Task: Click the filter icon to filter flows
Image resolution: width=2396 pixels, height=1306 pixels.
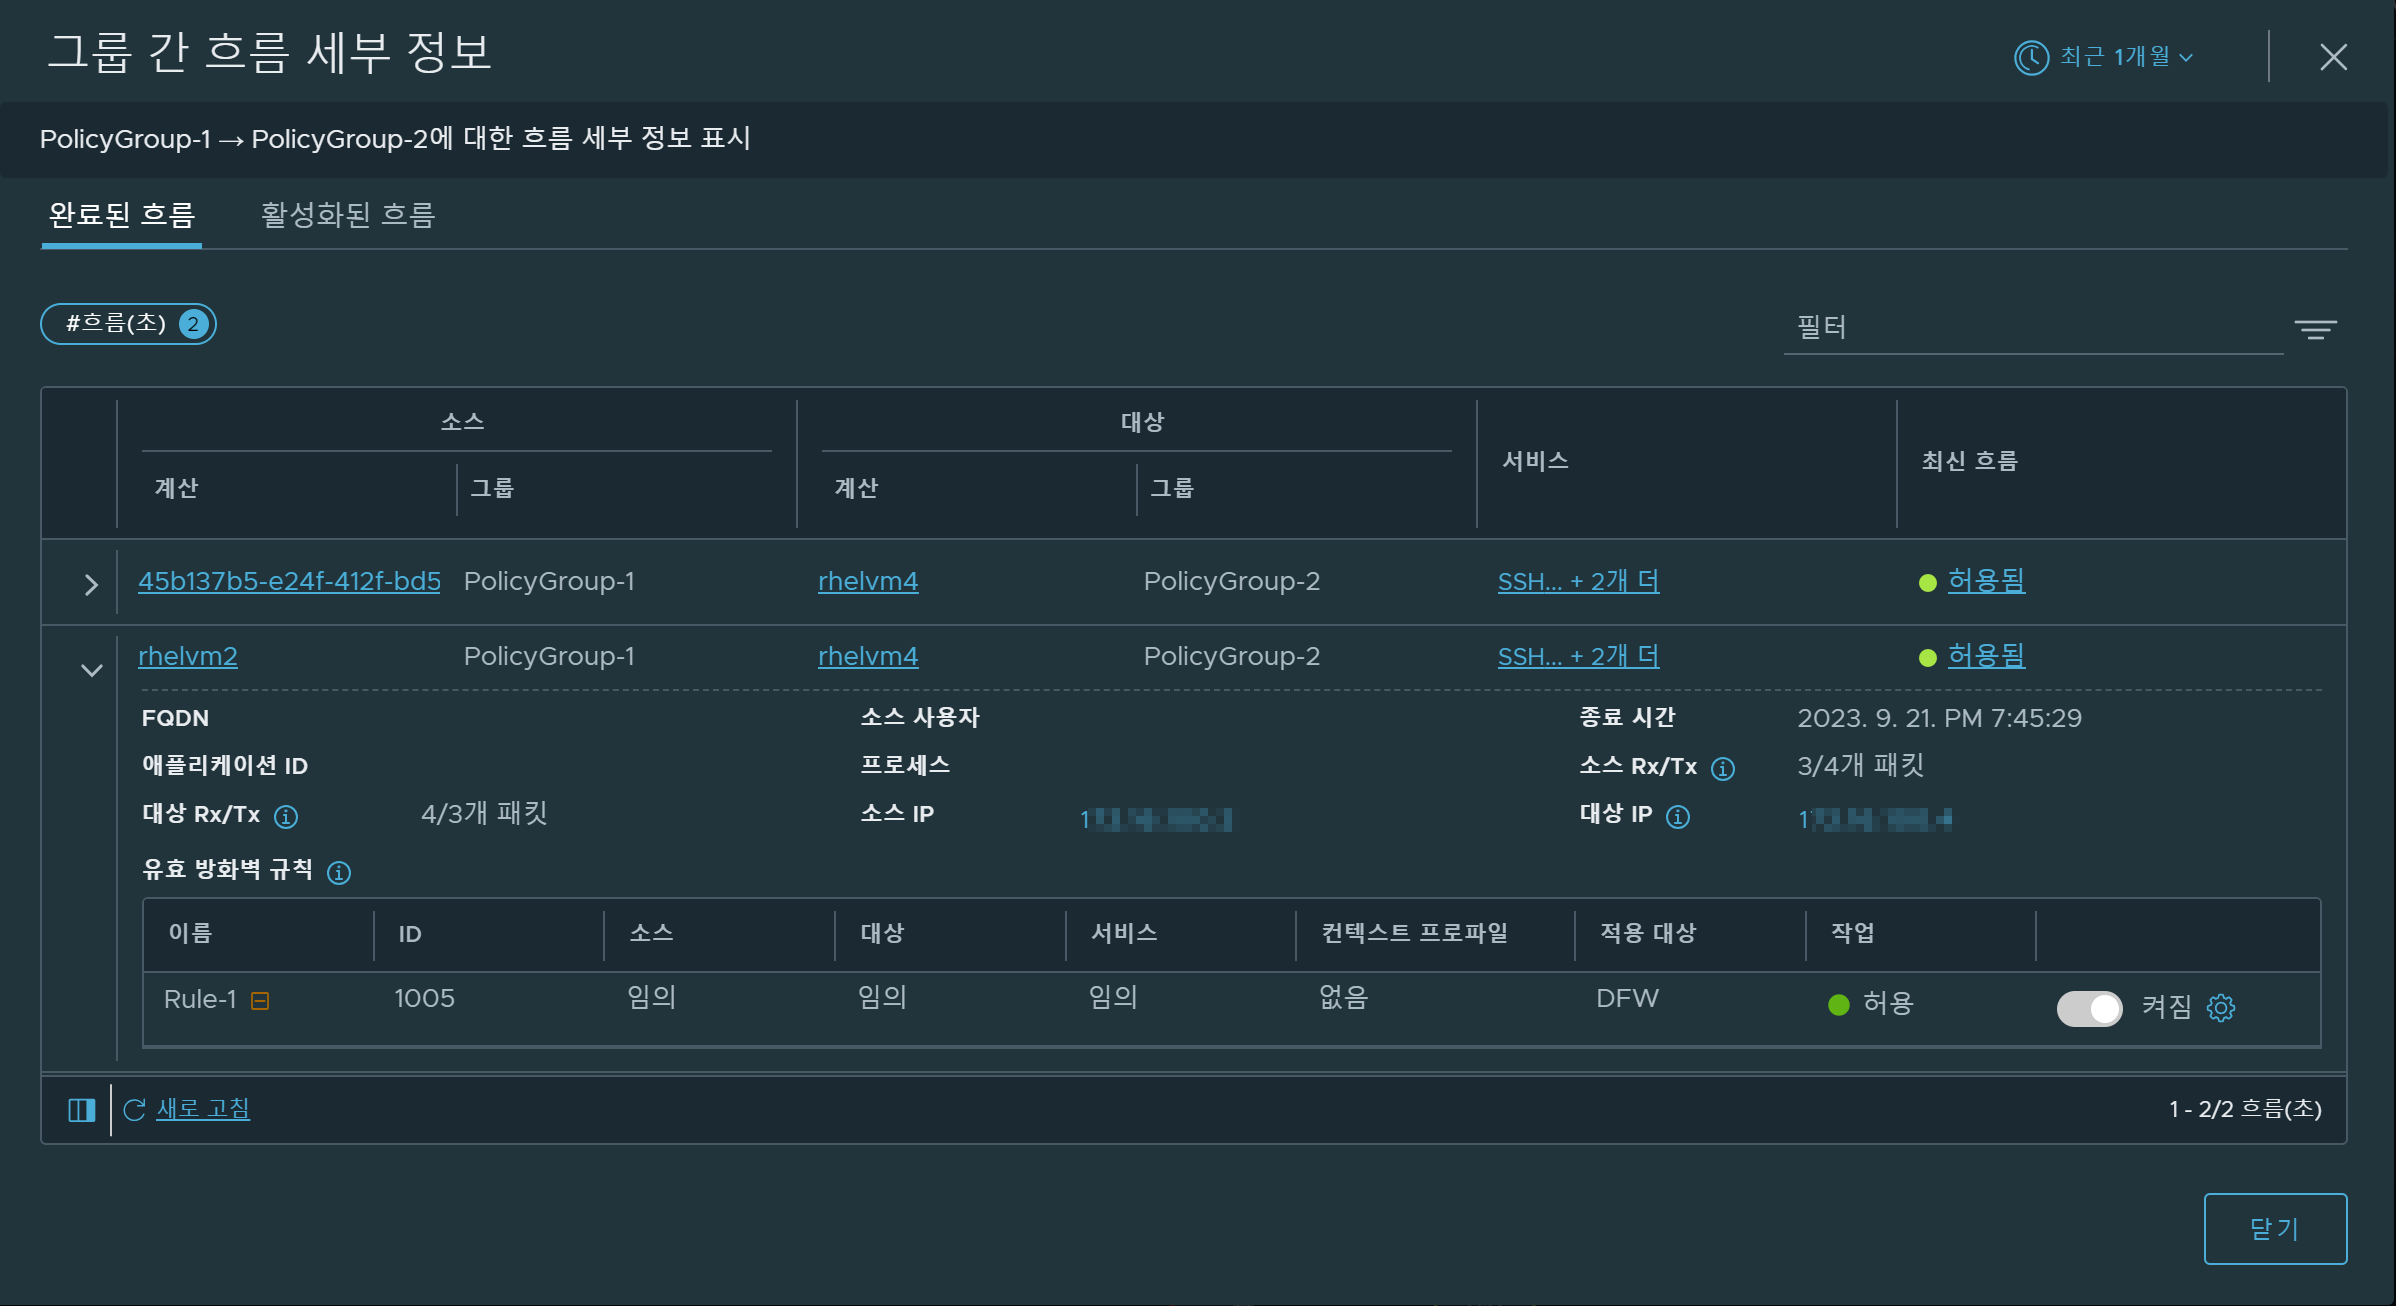Action: [2316, 330]
